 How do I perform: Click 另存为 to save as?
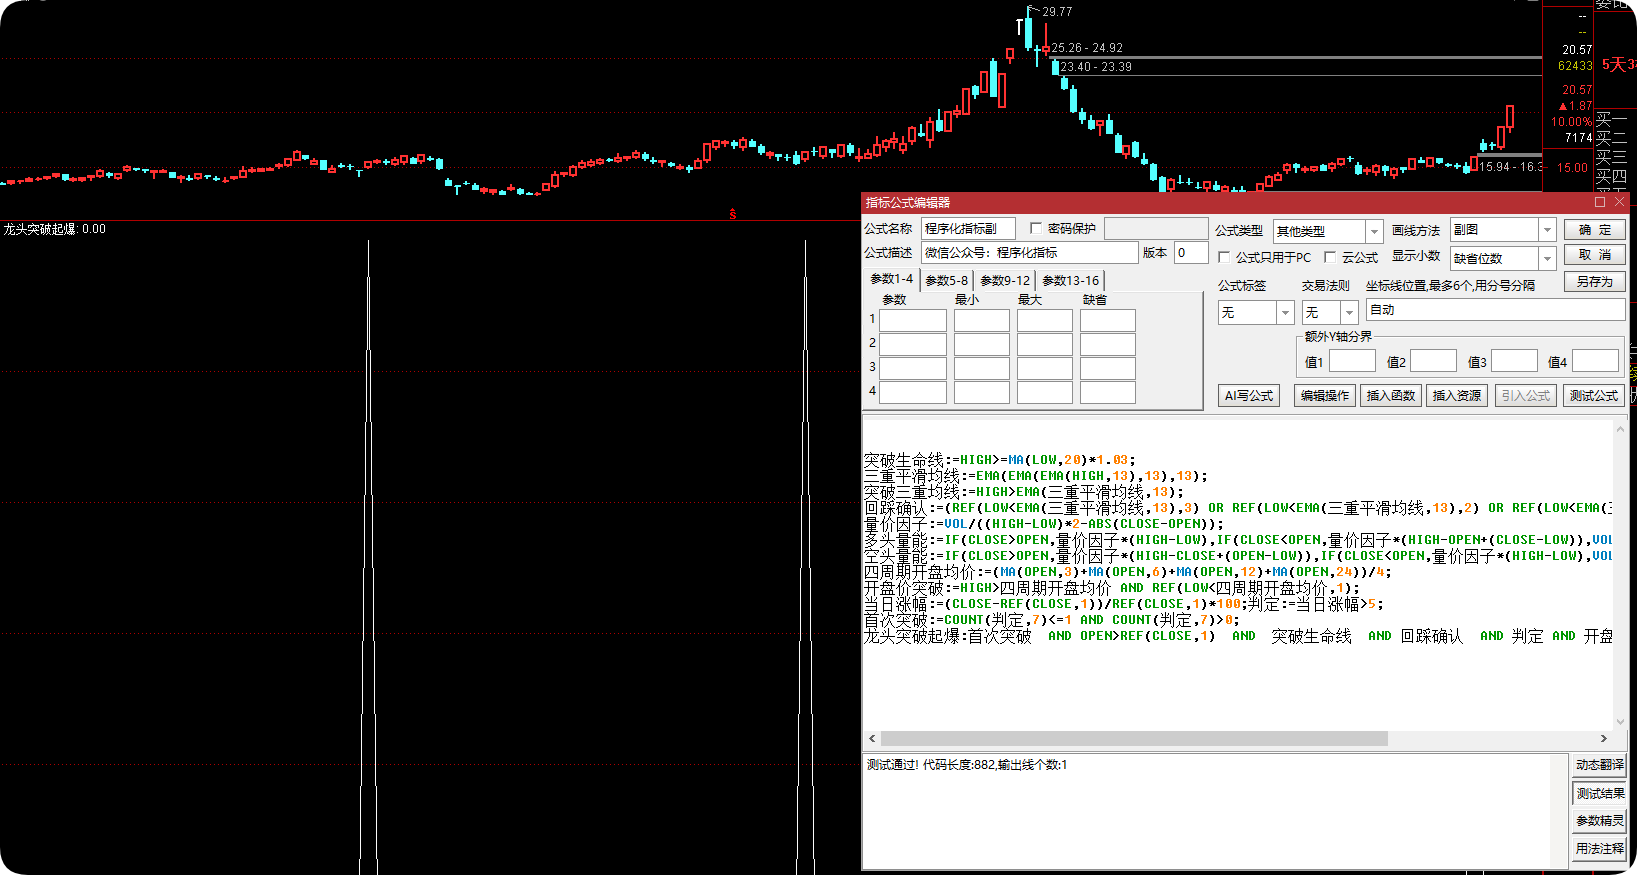coord(1595,282)
